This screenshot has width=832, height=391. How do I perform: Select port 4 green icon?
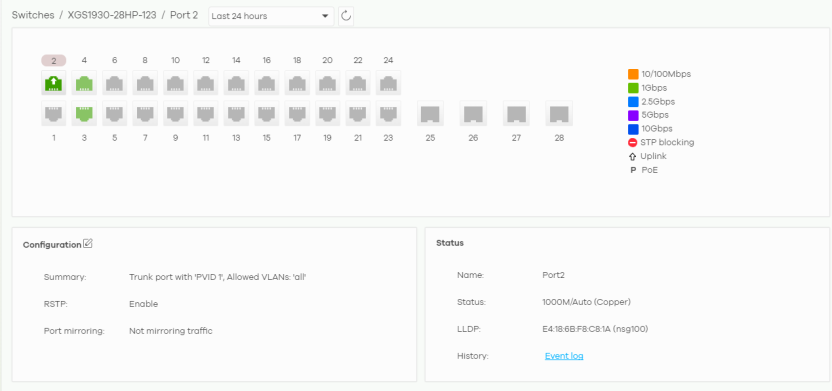84,83
